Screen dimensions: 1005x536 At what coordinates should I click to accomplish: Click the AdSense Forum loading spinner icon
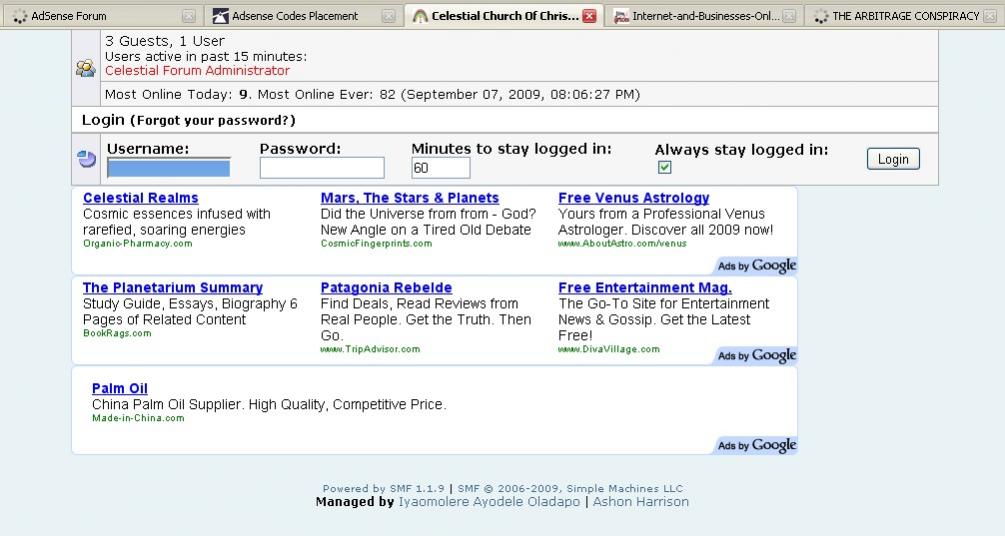click(x=20, y=16)
